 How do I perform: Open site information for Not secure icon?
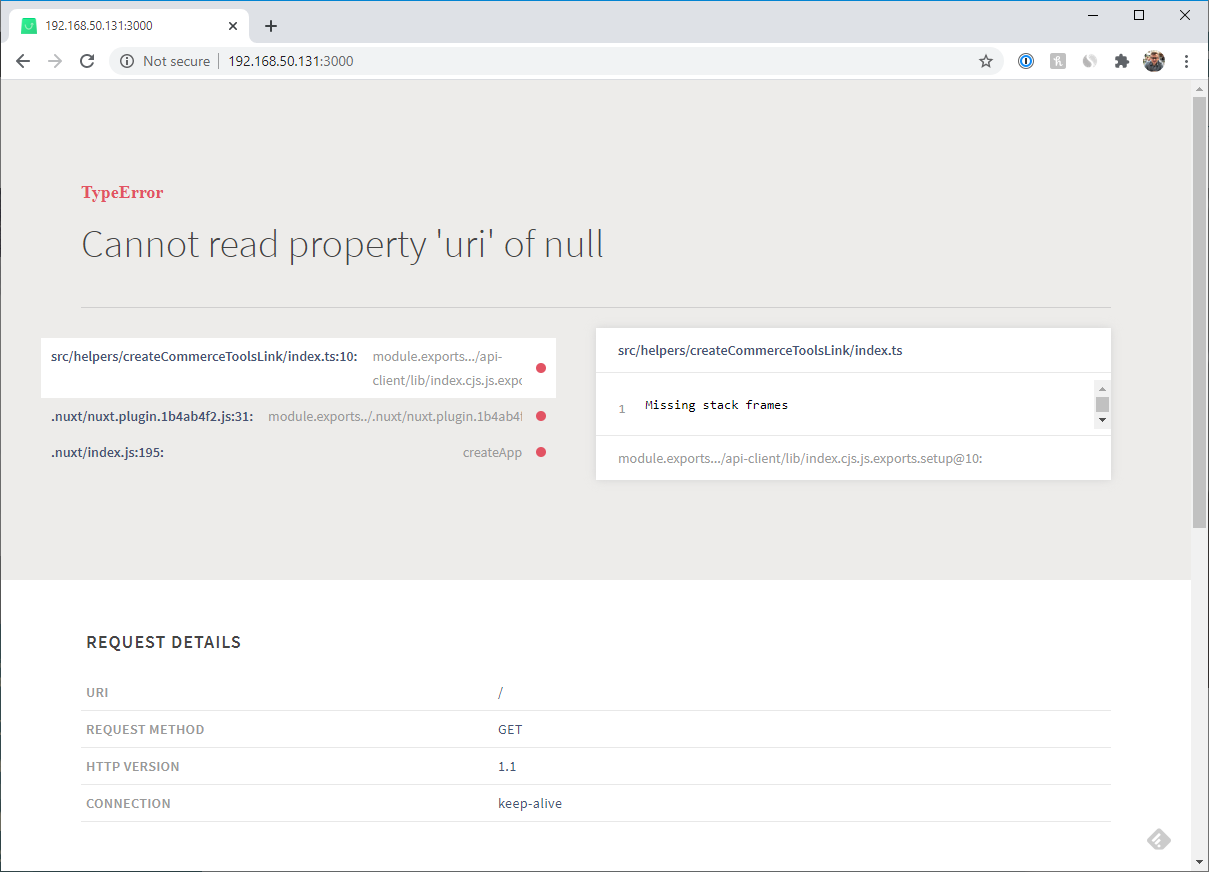127,61
